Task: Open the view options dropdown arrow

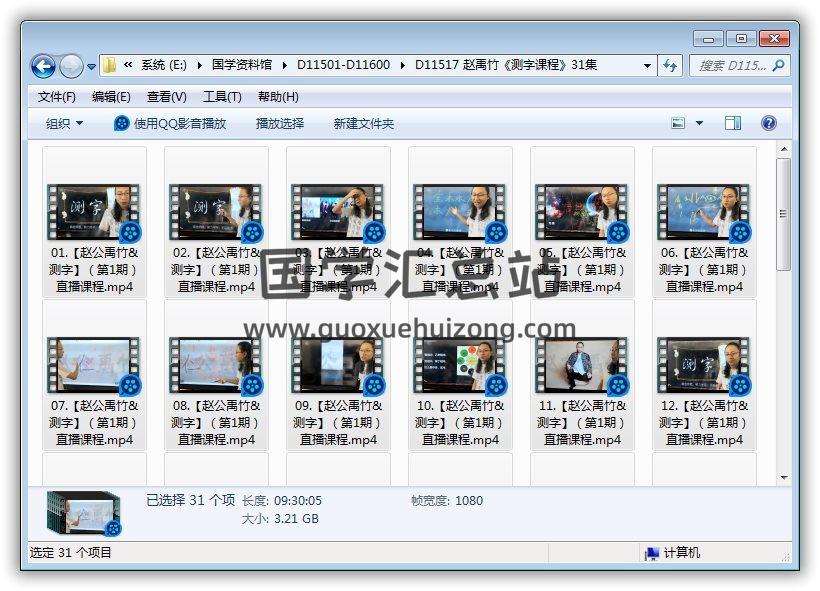Action: pos(699,123)
